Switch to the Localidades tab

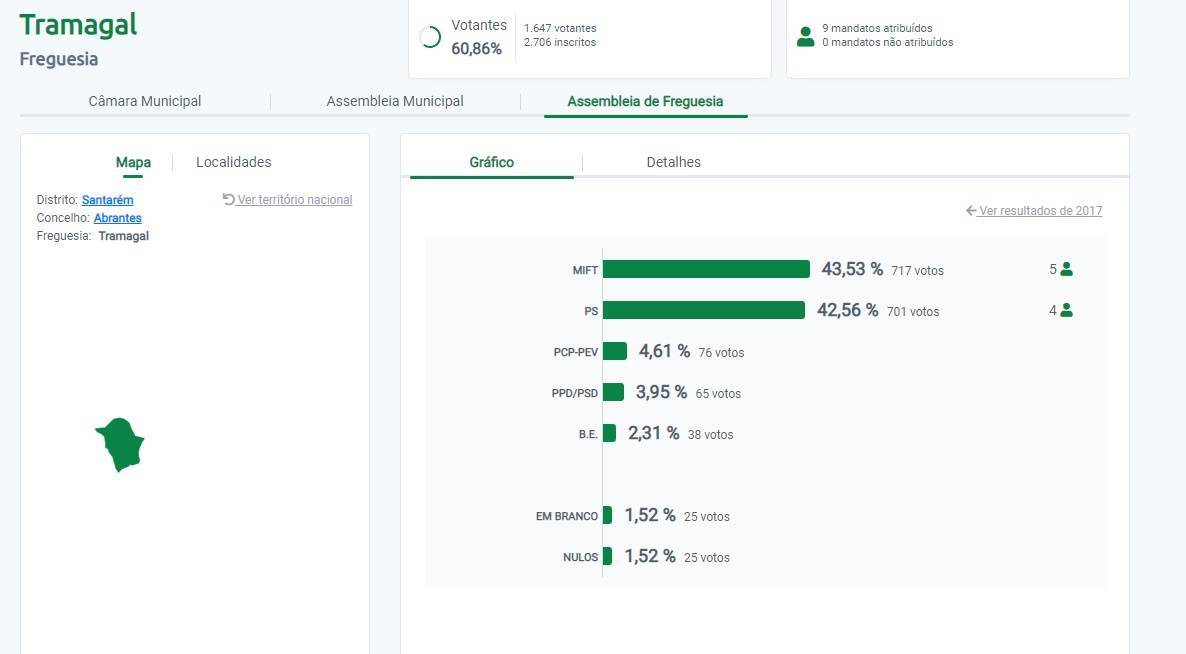(x=233, y=162)
